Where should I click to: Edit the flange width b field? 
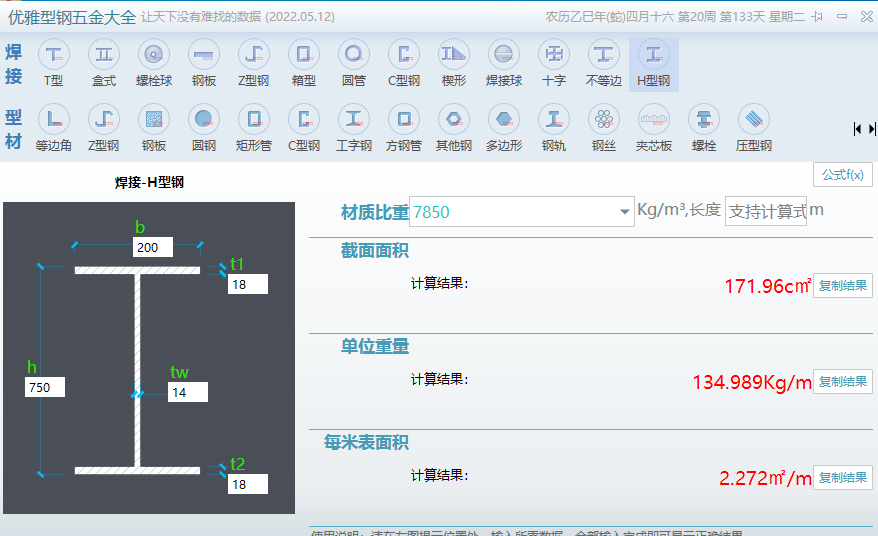152,247
